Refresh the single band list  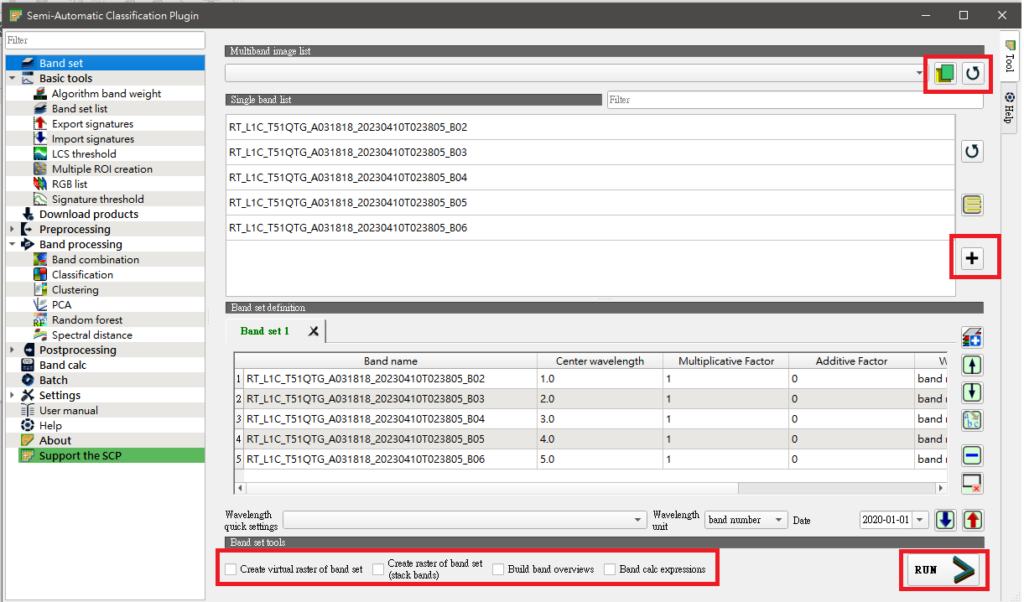pos(972,151)
